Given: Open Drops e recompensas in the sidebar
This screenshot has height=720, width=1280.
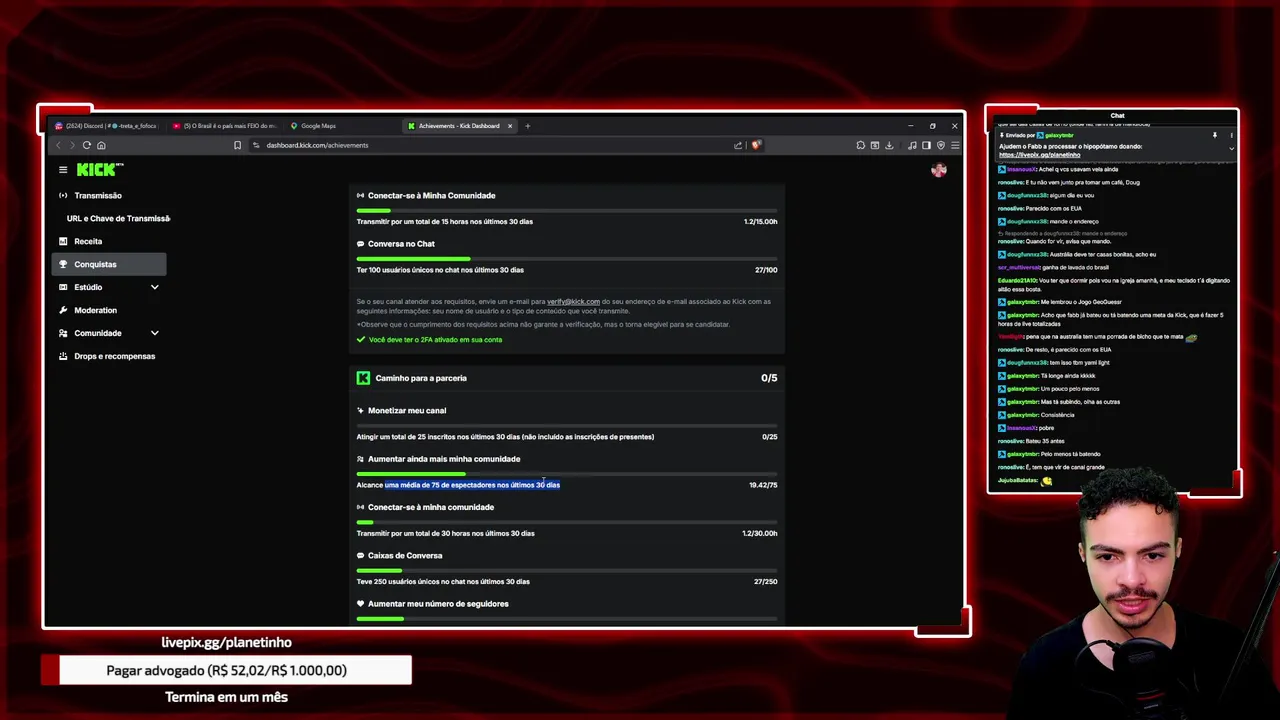Looking at the screenshot, I should tap(114, 356).
